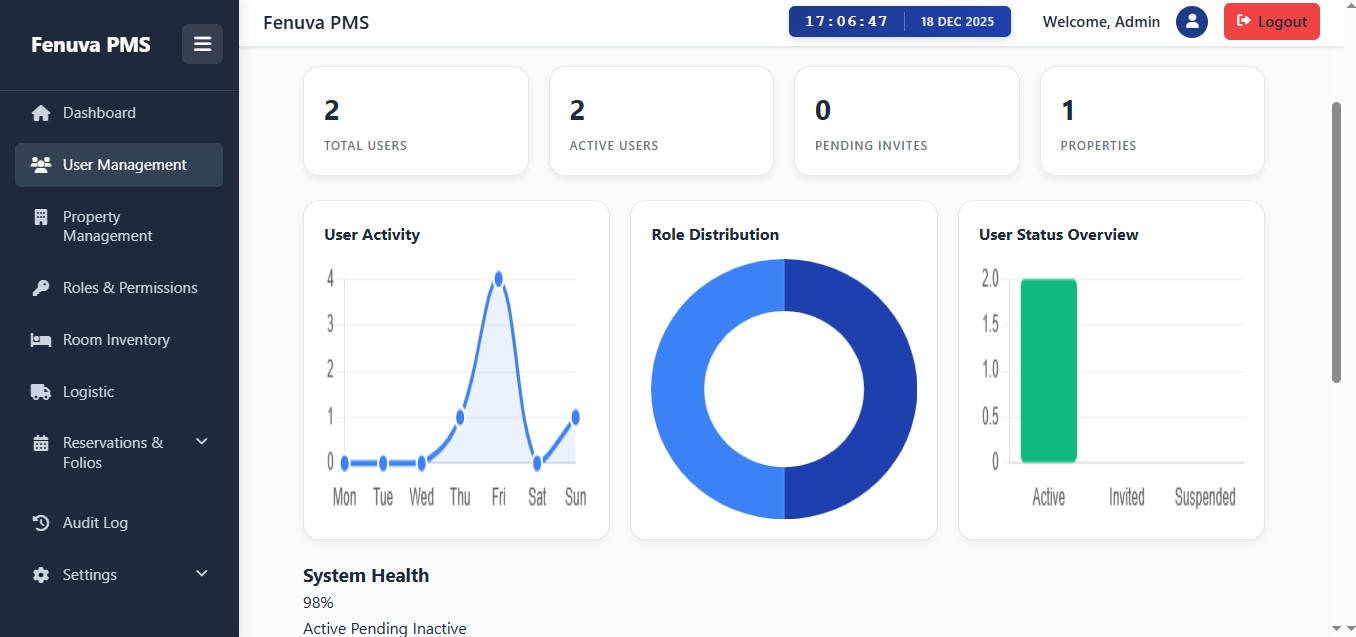The image size is (1356, 637).
Task: Toggle the sidebar with the hamburger button
Action: click(202, 44)
